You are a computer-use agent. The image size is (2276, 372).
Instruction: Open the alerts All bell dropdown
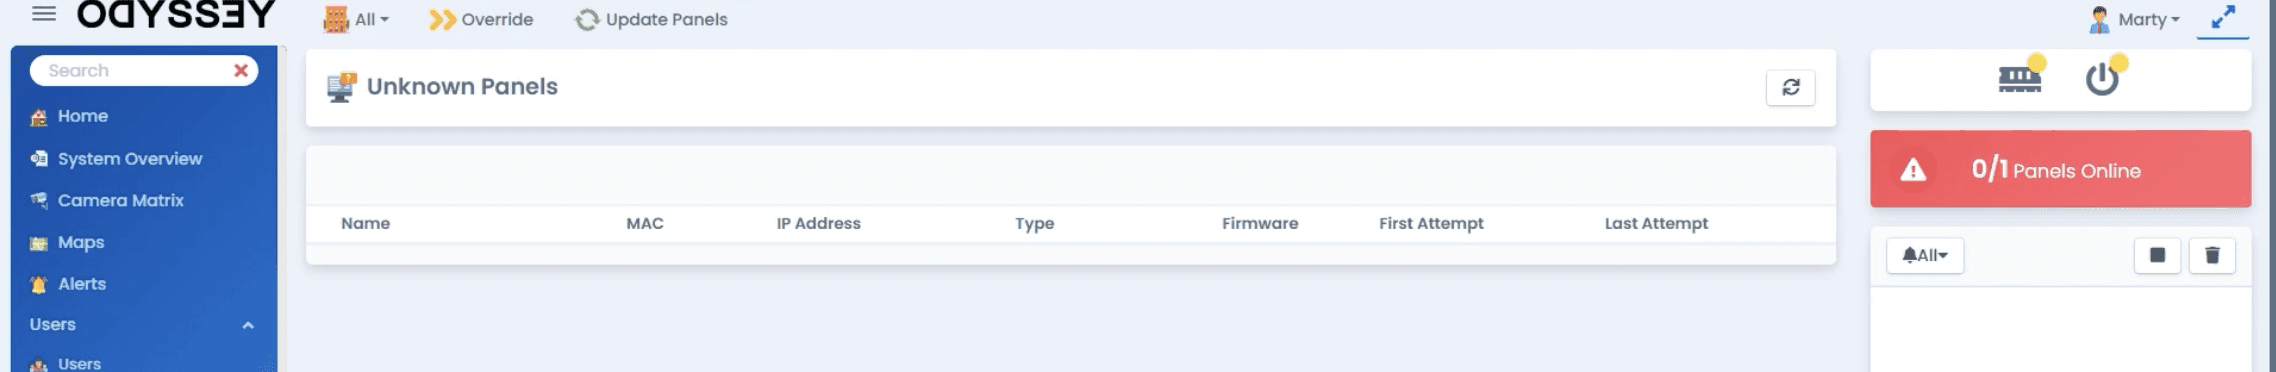tap(1924, 255)
